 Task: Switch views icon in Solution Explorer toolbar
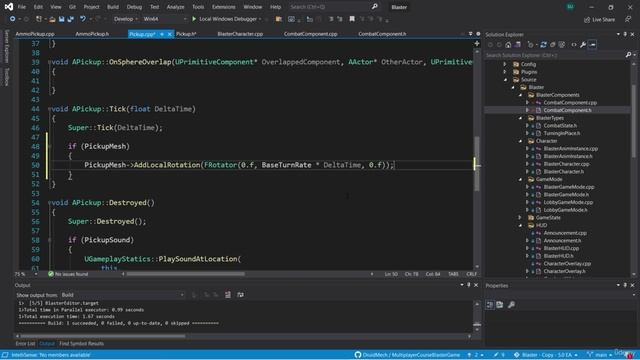pyautogui.click(x=518, y=45)
